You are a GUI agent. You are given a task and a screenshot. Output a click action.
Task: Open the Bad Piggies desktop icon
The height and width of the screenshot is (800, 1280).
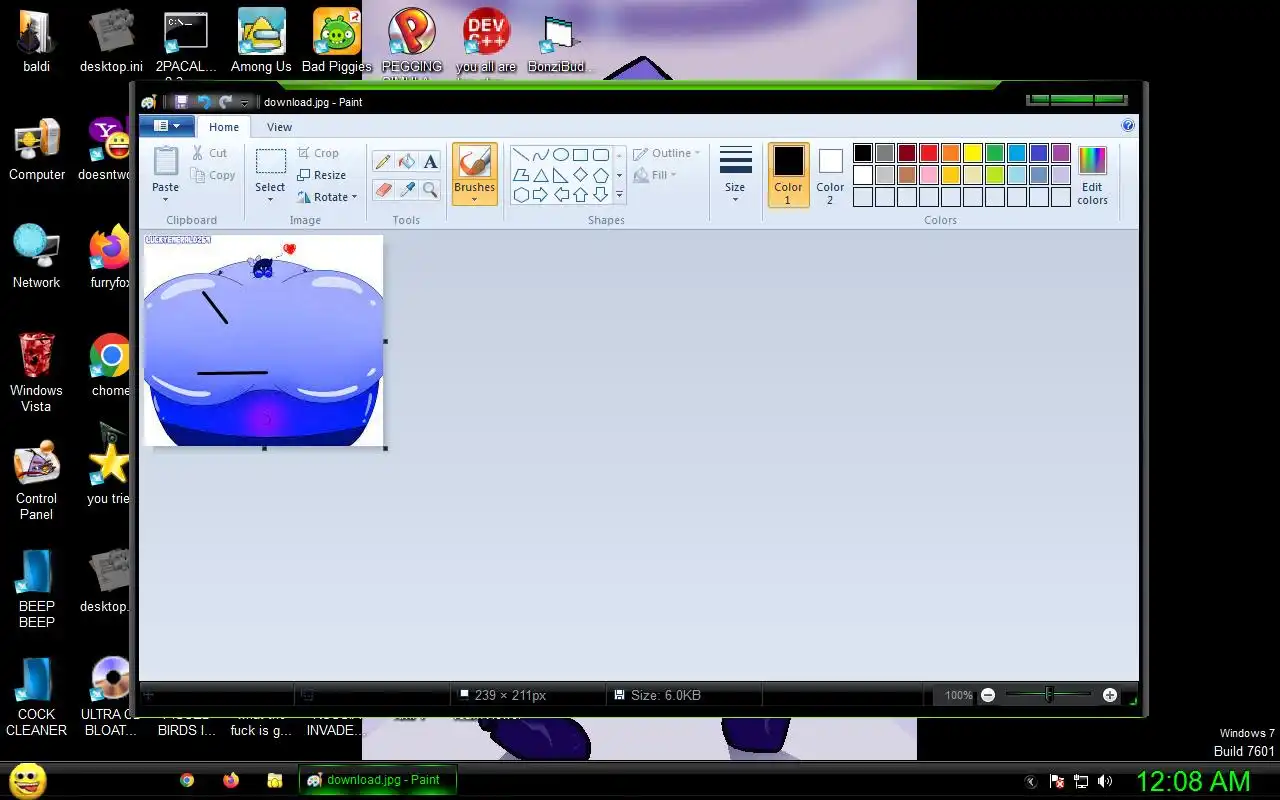coord(337,41)
